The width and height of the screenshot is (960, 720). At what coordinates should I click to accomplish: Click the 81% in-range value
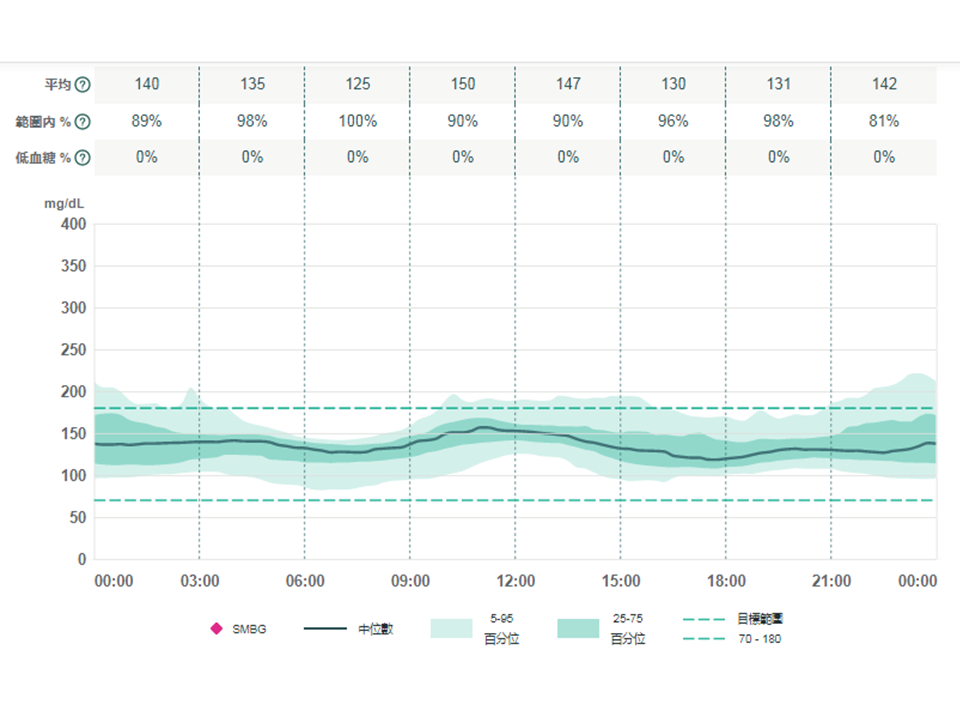[x=884, y=121]
